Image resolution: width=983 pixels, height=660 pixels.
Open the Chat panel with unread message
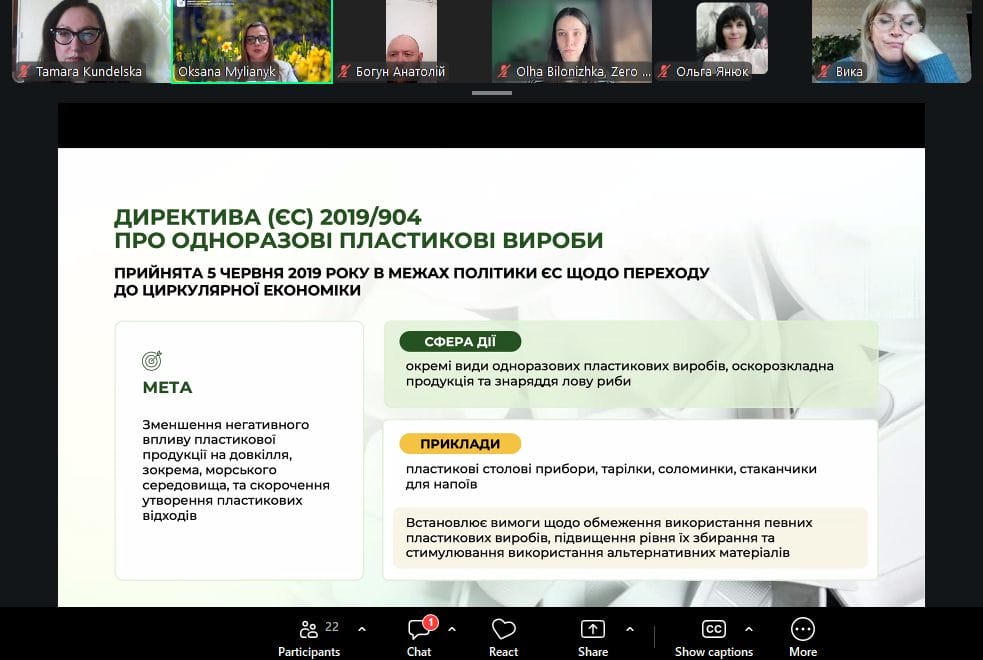[419, 636]
